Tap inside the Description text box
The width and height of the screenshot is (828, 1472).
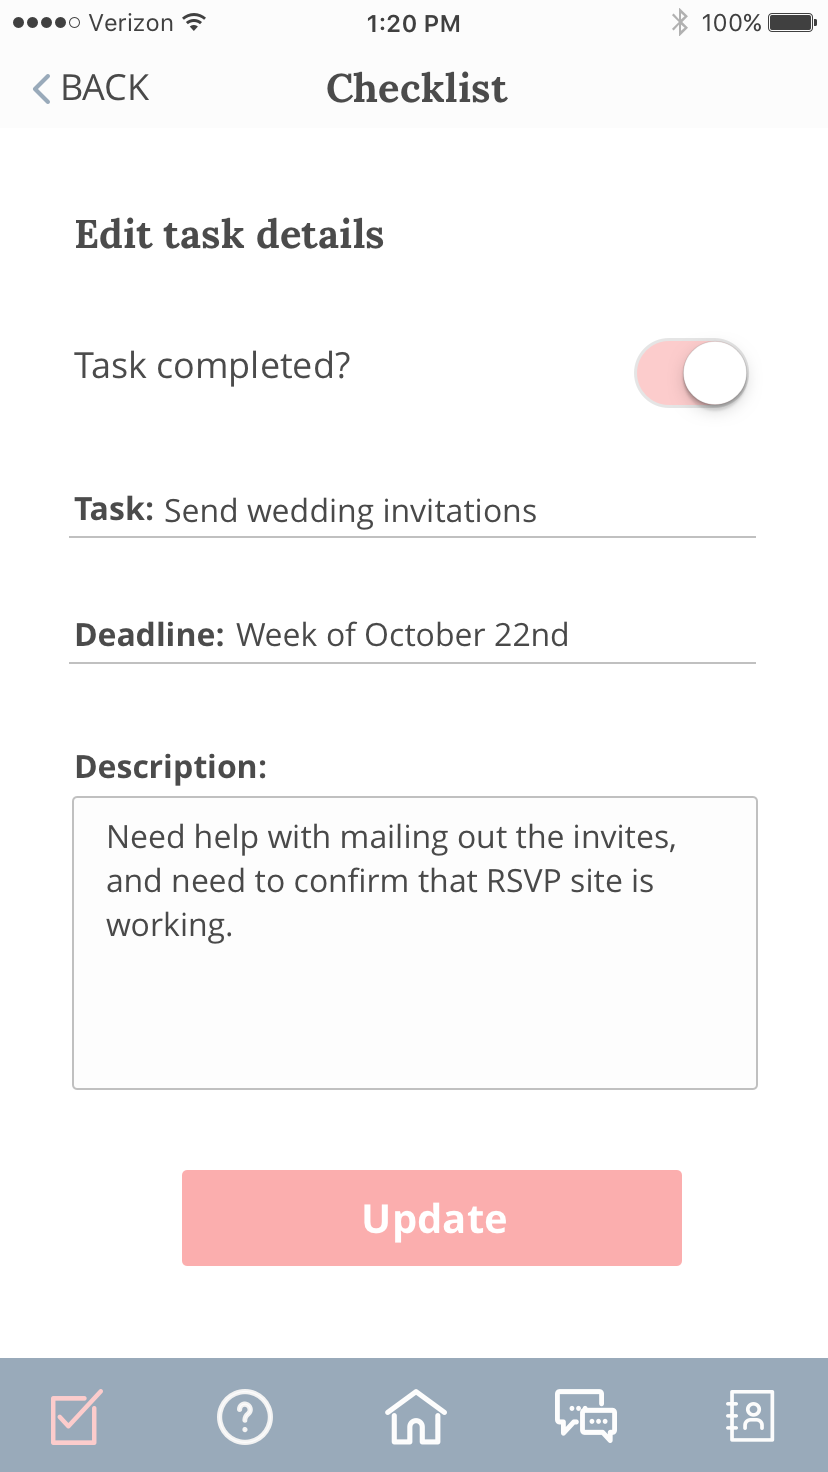click(415, 943)
